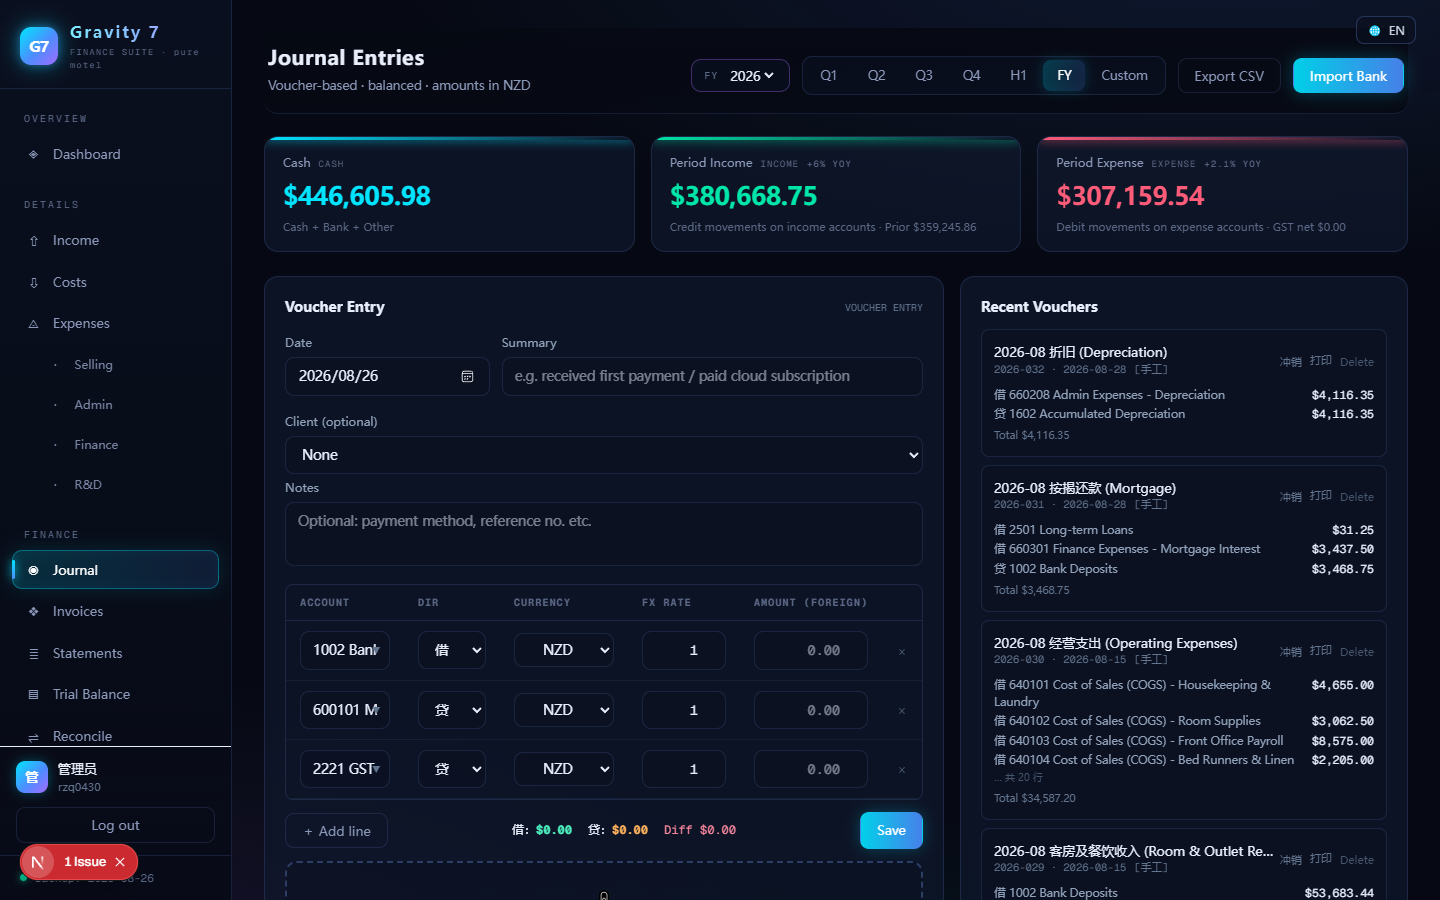The width and height of the screenshot is (1440, 900).
Task: Open the 600101 account selector
Action: [x=345, y=710]
